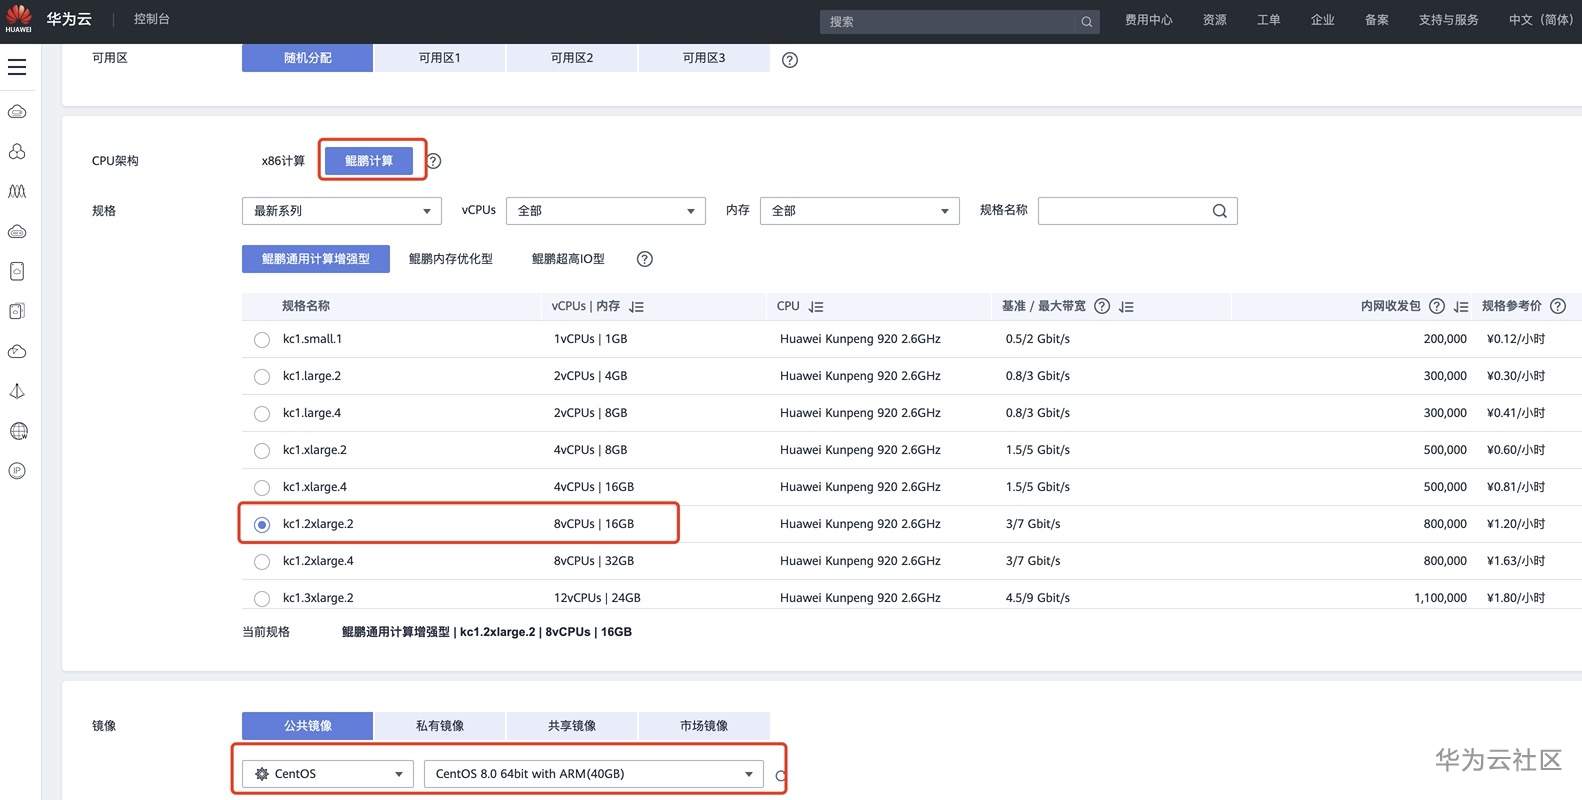Open 资源 in top bar

pyautogui.click(x=1215, y=20)
